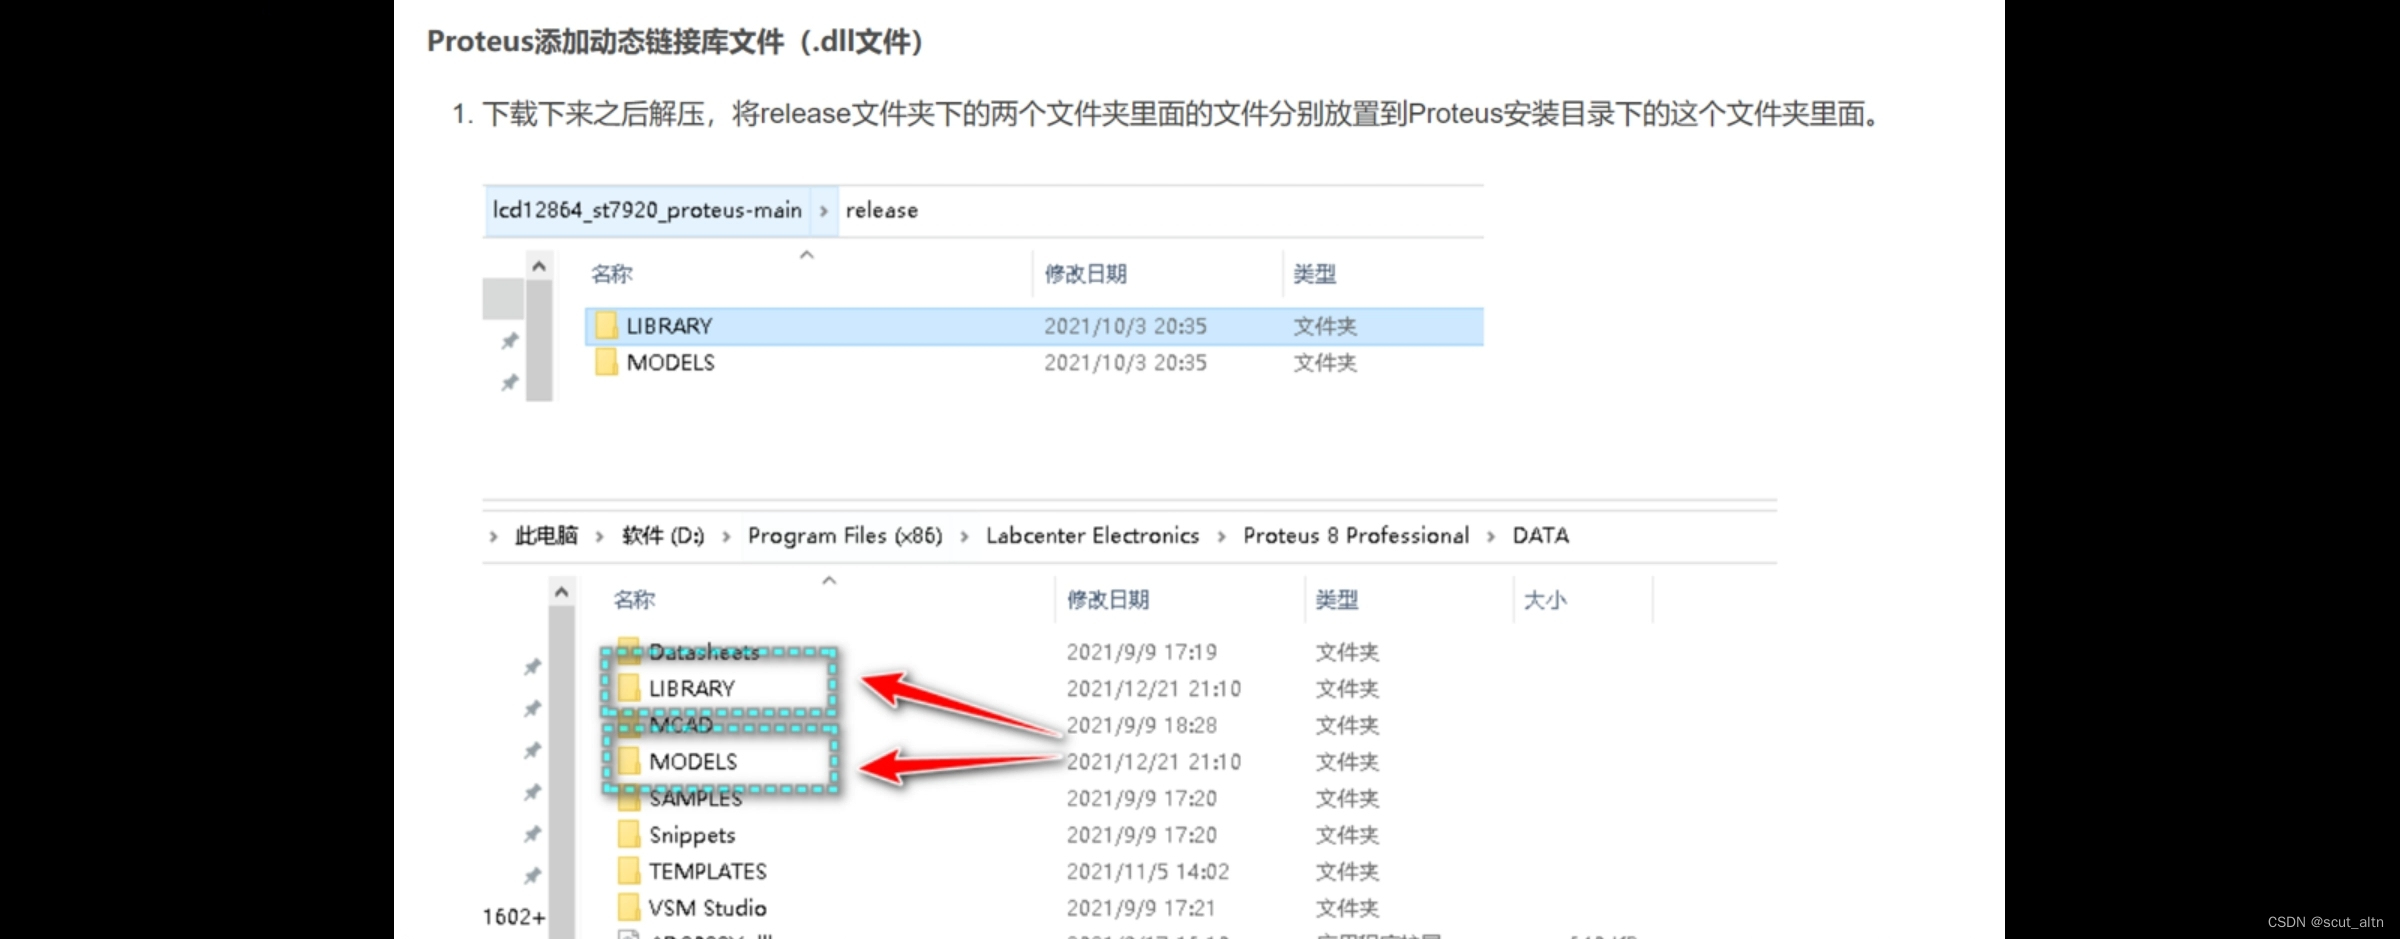The image size is (2400, 939).
Task: Expand the chevron before 此电脑 in the address bar
Action: point(493,536)
